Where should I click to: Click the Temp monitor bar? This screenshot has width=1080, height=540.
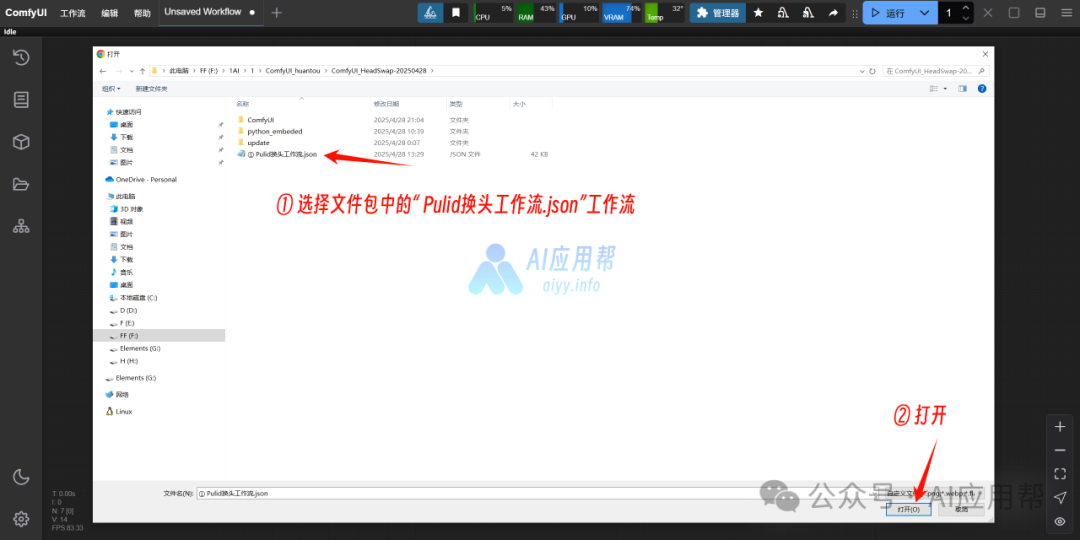pyautogui.click(x=665, y=13)
